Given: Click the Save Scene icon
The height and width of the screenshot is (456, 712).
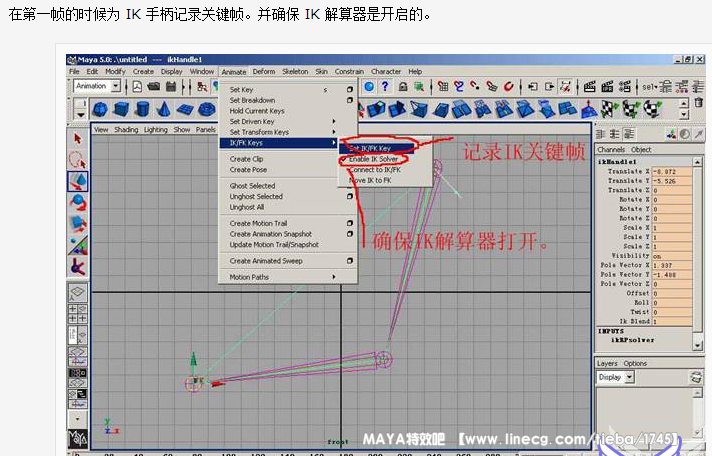Looking at the screenshot, I should pyautogui.click(x=171, y=86).
